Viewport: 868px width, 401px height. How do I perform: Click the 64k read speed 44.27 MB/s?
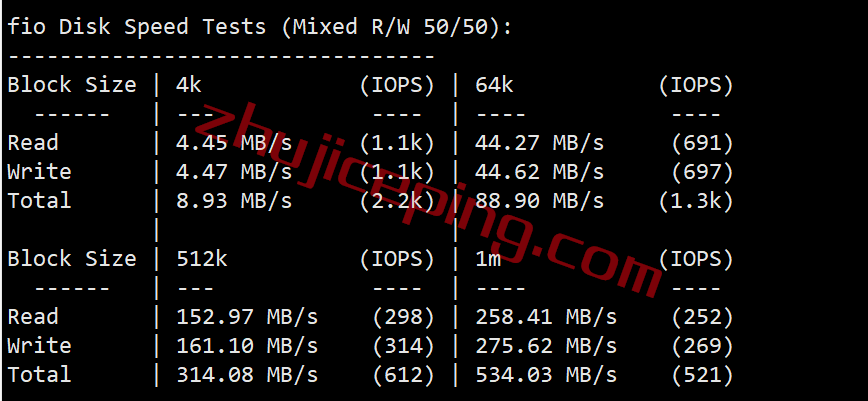pyautogui.click(x=540, y=143)
